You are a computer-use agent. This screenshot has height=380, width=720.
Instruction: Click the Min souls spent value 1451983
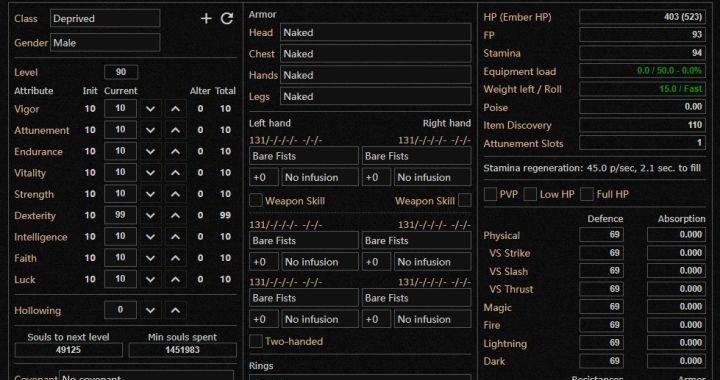click(x=183, y=350)
